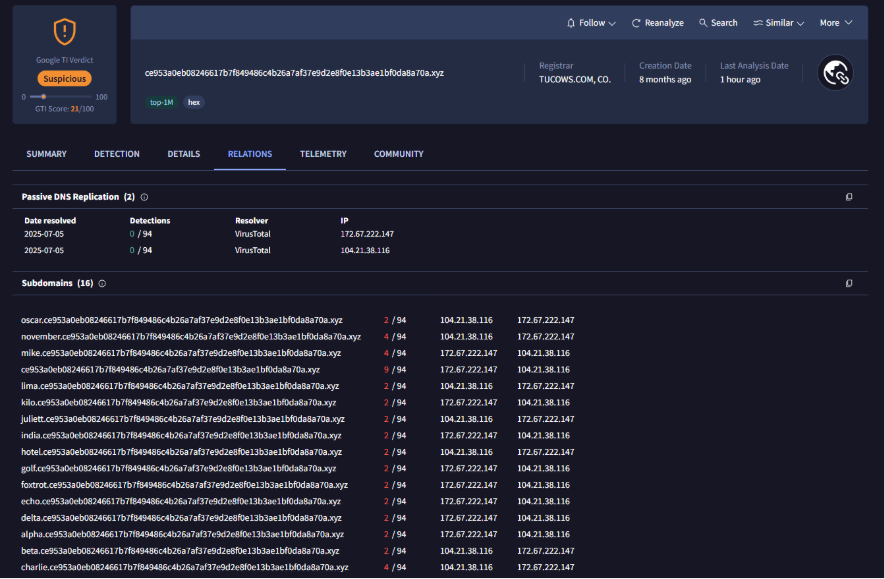Open the delta subdomain entry
Image resolution: width=885 pixels, height=579 pixels.
point(181,517)
